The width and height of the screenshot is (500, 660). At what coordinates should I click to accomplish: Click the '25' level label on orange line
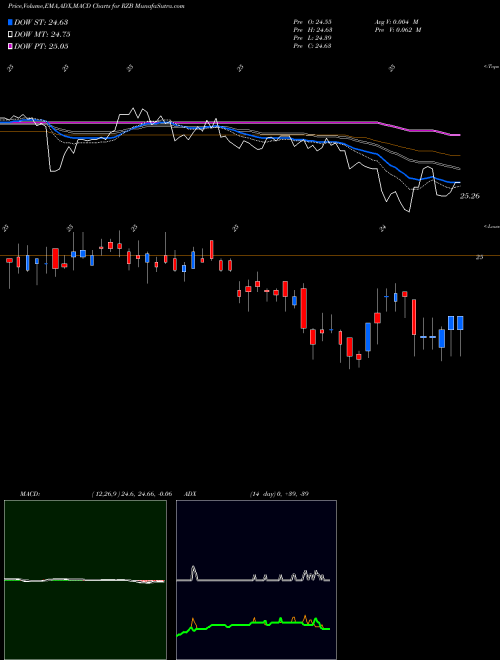click(x=479, y=257)
